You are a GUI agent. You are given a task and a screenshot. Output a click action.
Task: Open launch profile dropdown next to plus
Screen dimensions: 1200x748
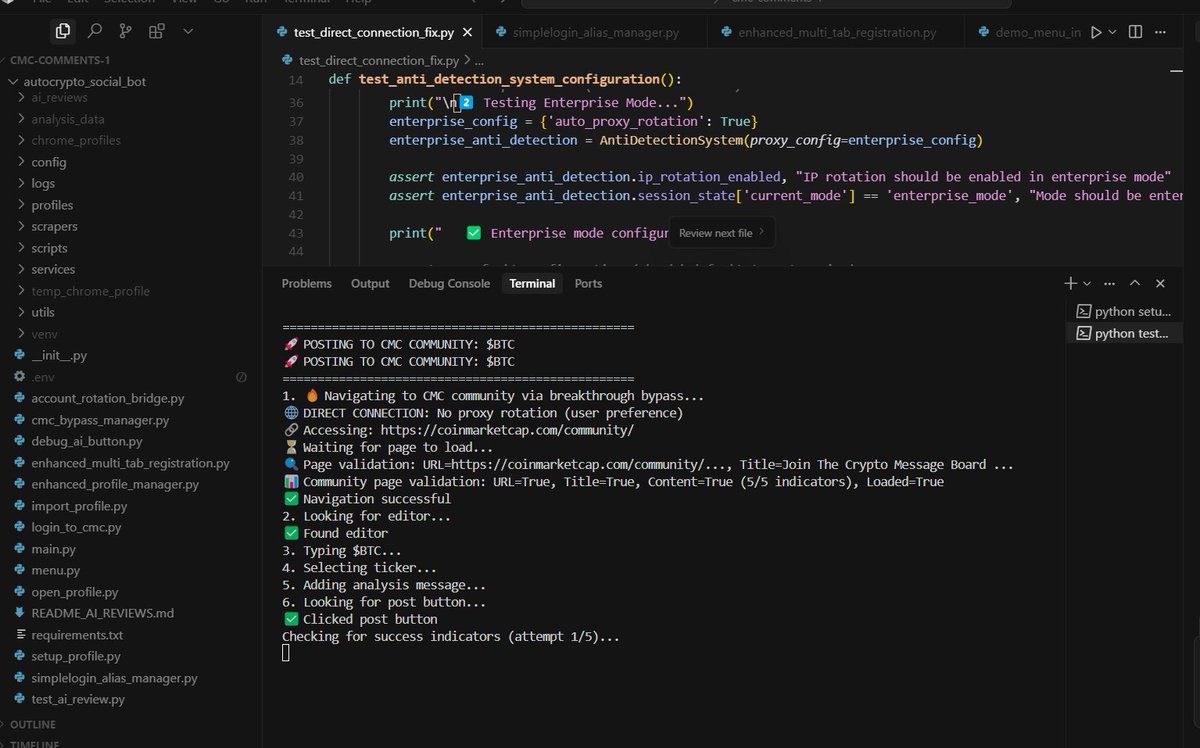[x=1087, y=284]
